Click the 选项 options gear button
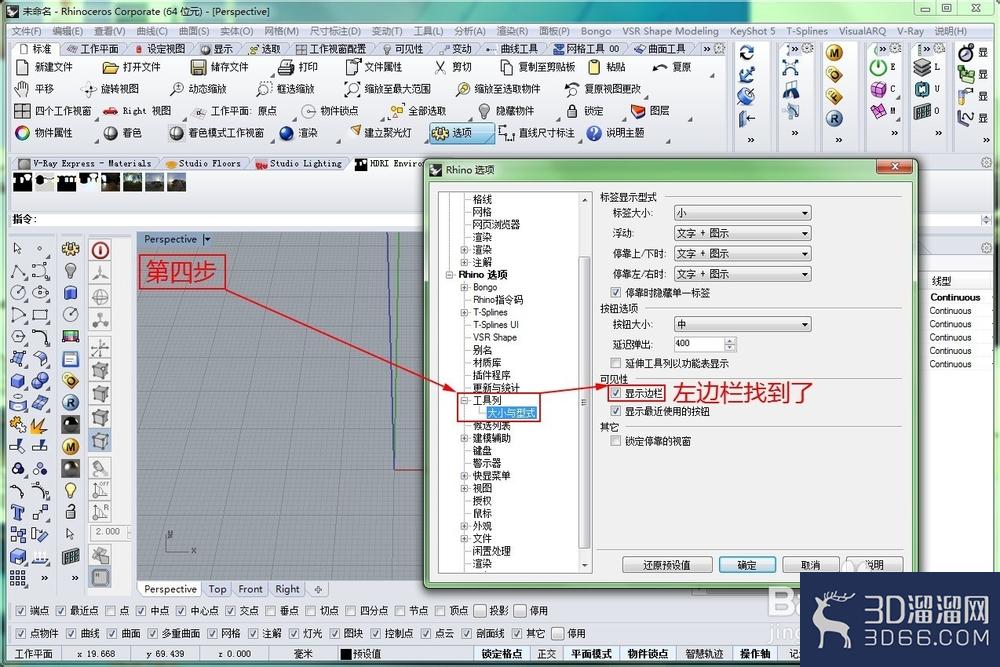1000x667 pixels. coord(462,133)
